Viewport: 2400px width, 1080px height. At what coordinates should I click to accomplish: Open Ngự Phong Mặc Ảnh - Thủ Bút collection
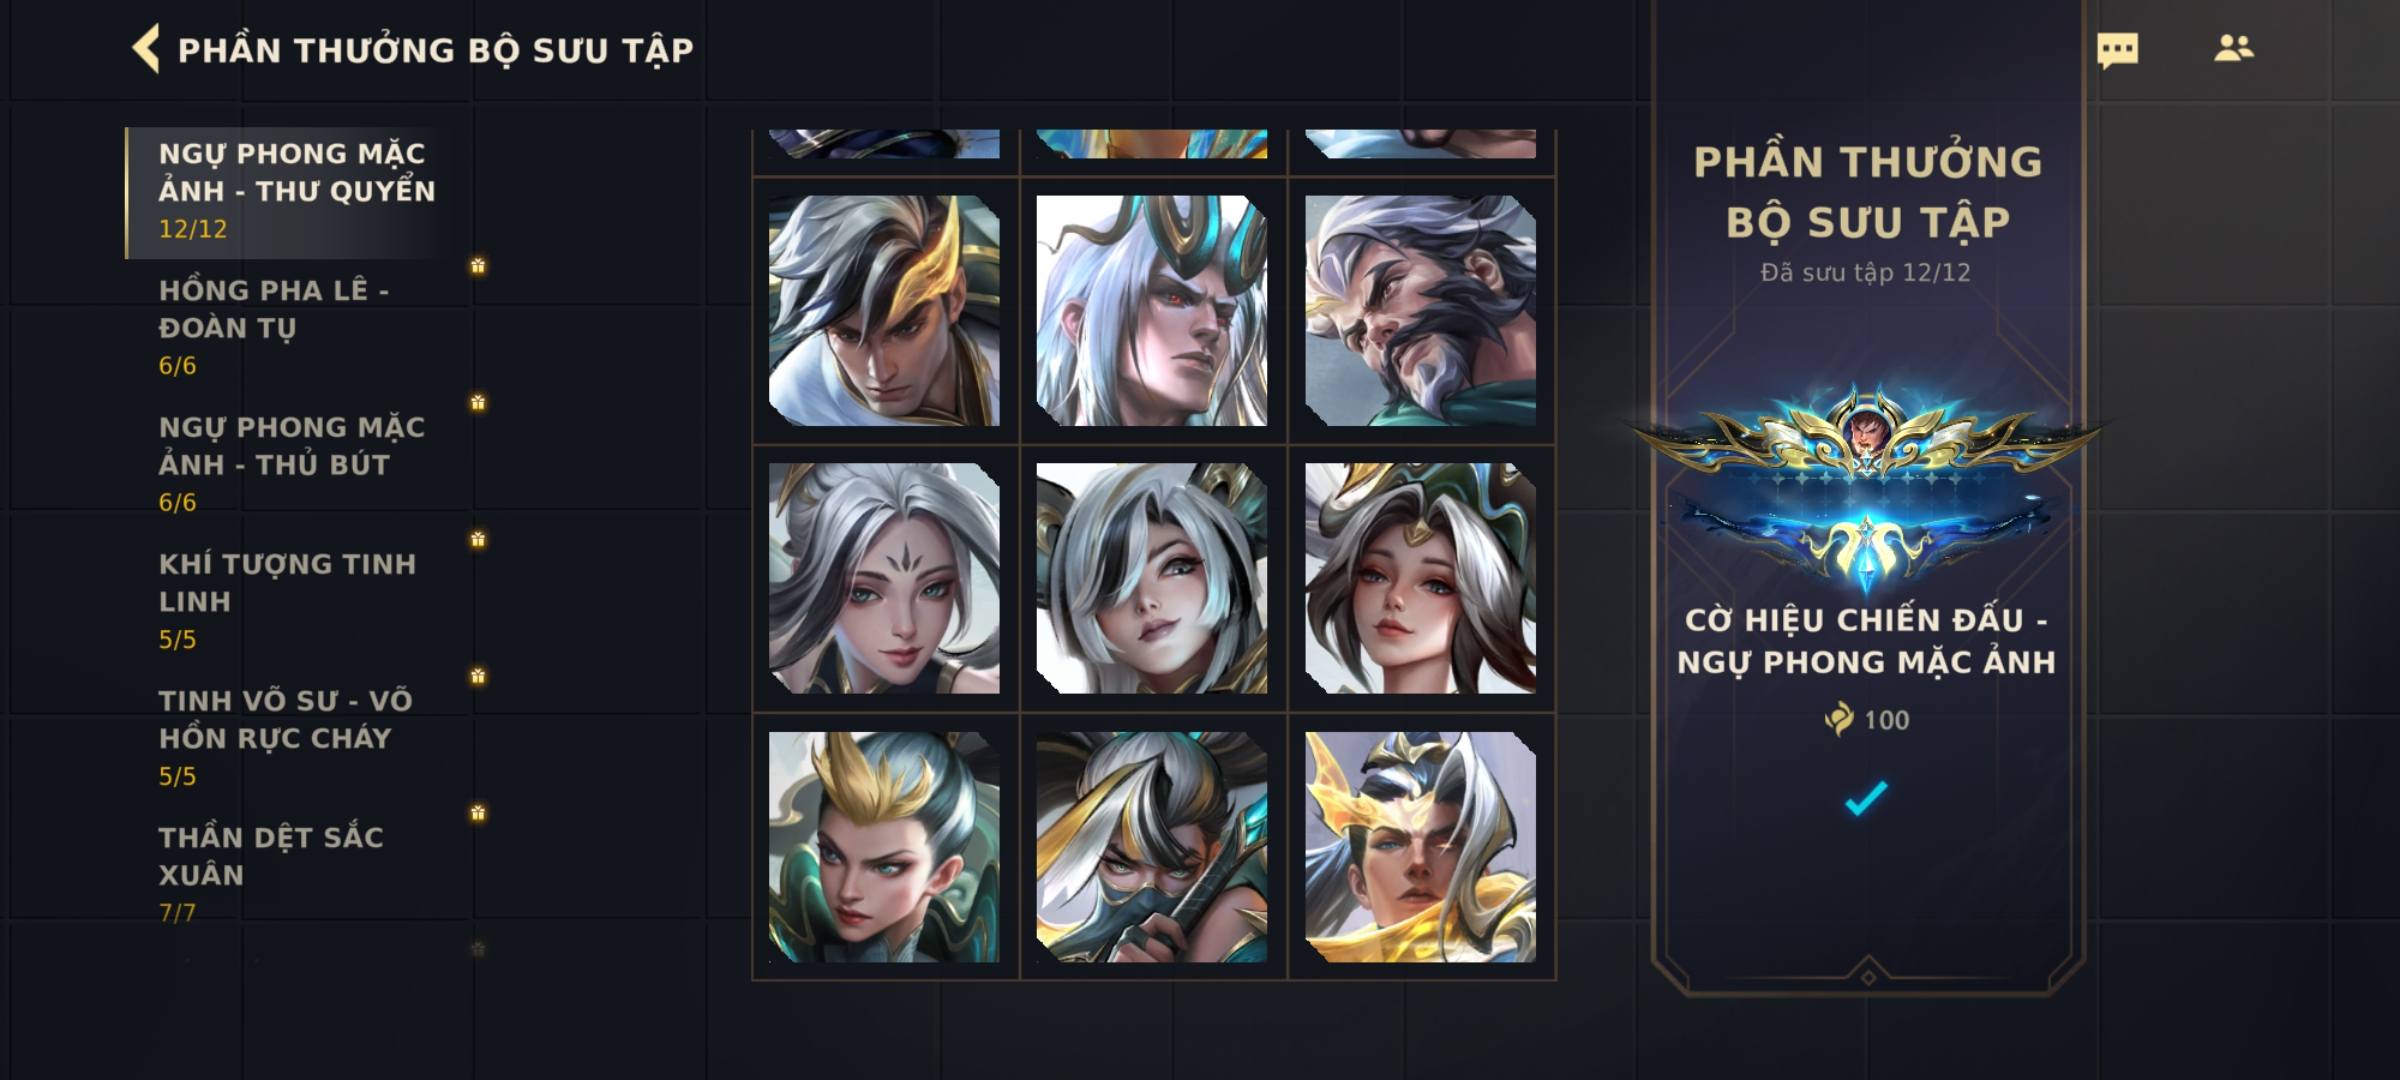(298, 465)
